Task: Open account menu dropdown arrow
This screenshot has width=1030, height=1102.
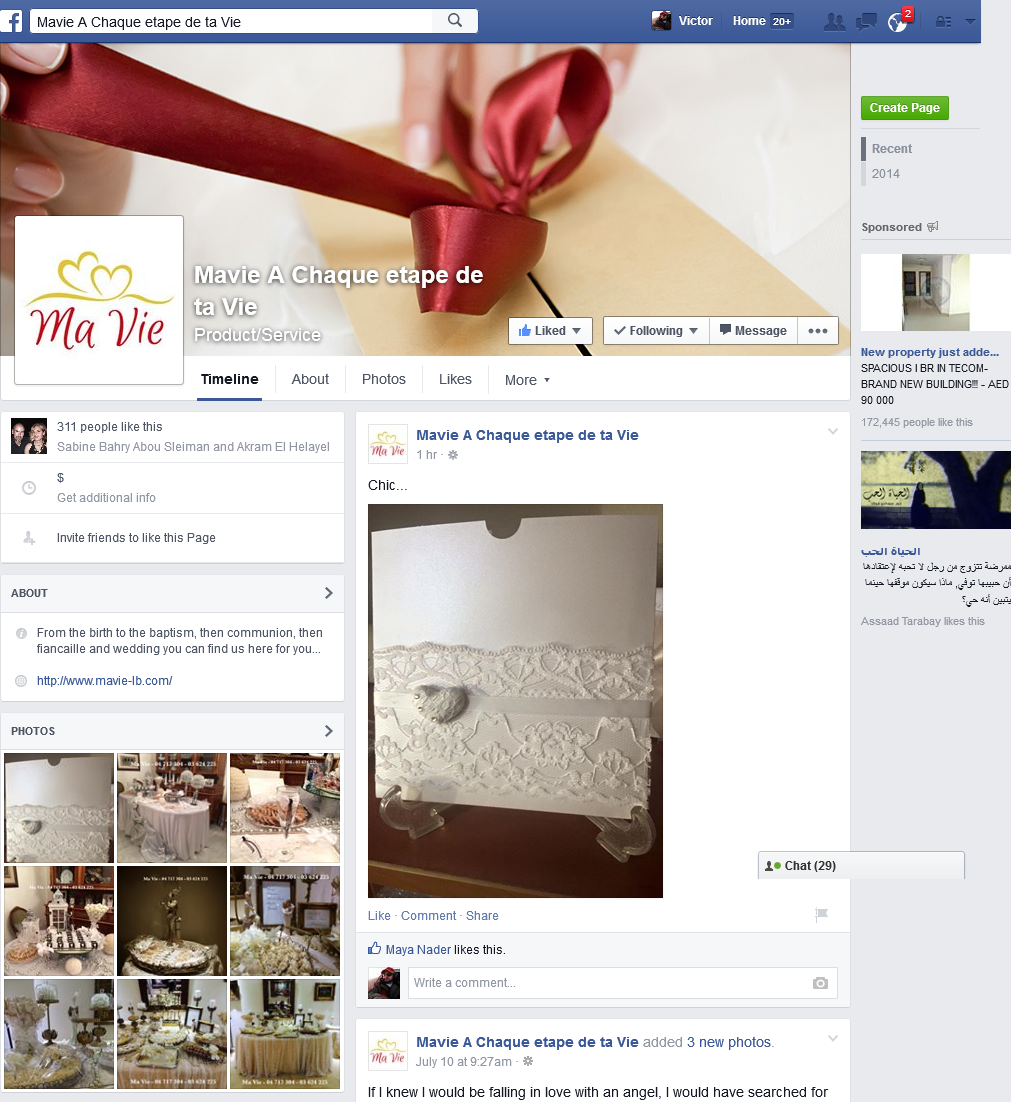Action: pos(970,22)
